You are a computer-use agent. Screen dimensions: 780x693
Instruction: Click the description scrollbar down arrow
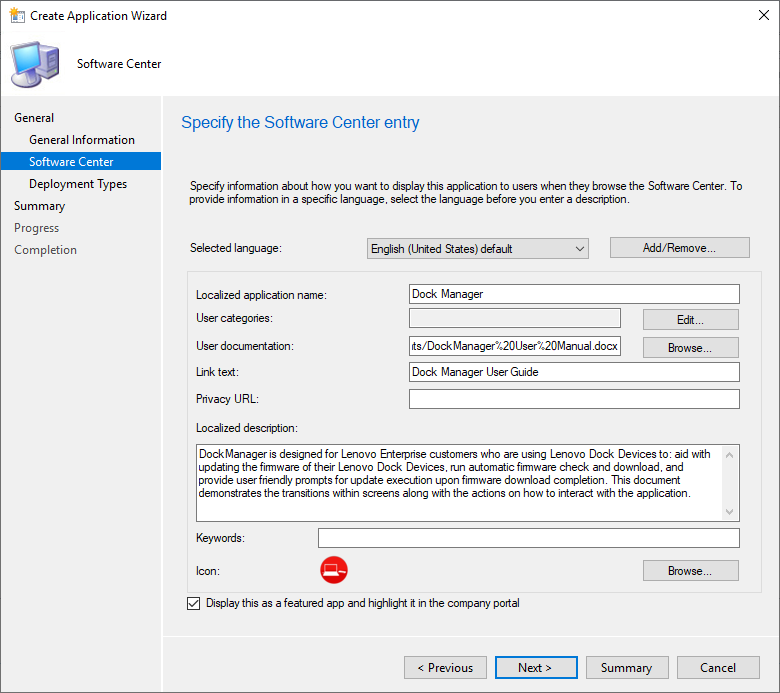coord(730,511)
